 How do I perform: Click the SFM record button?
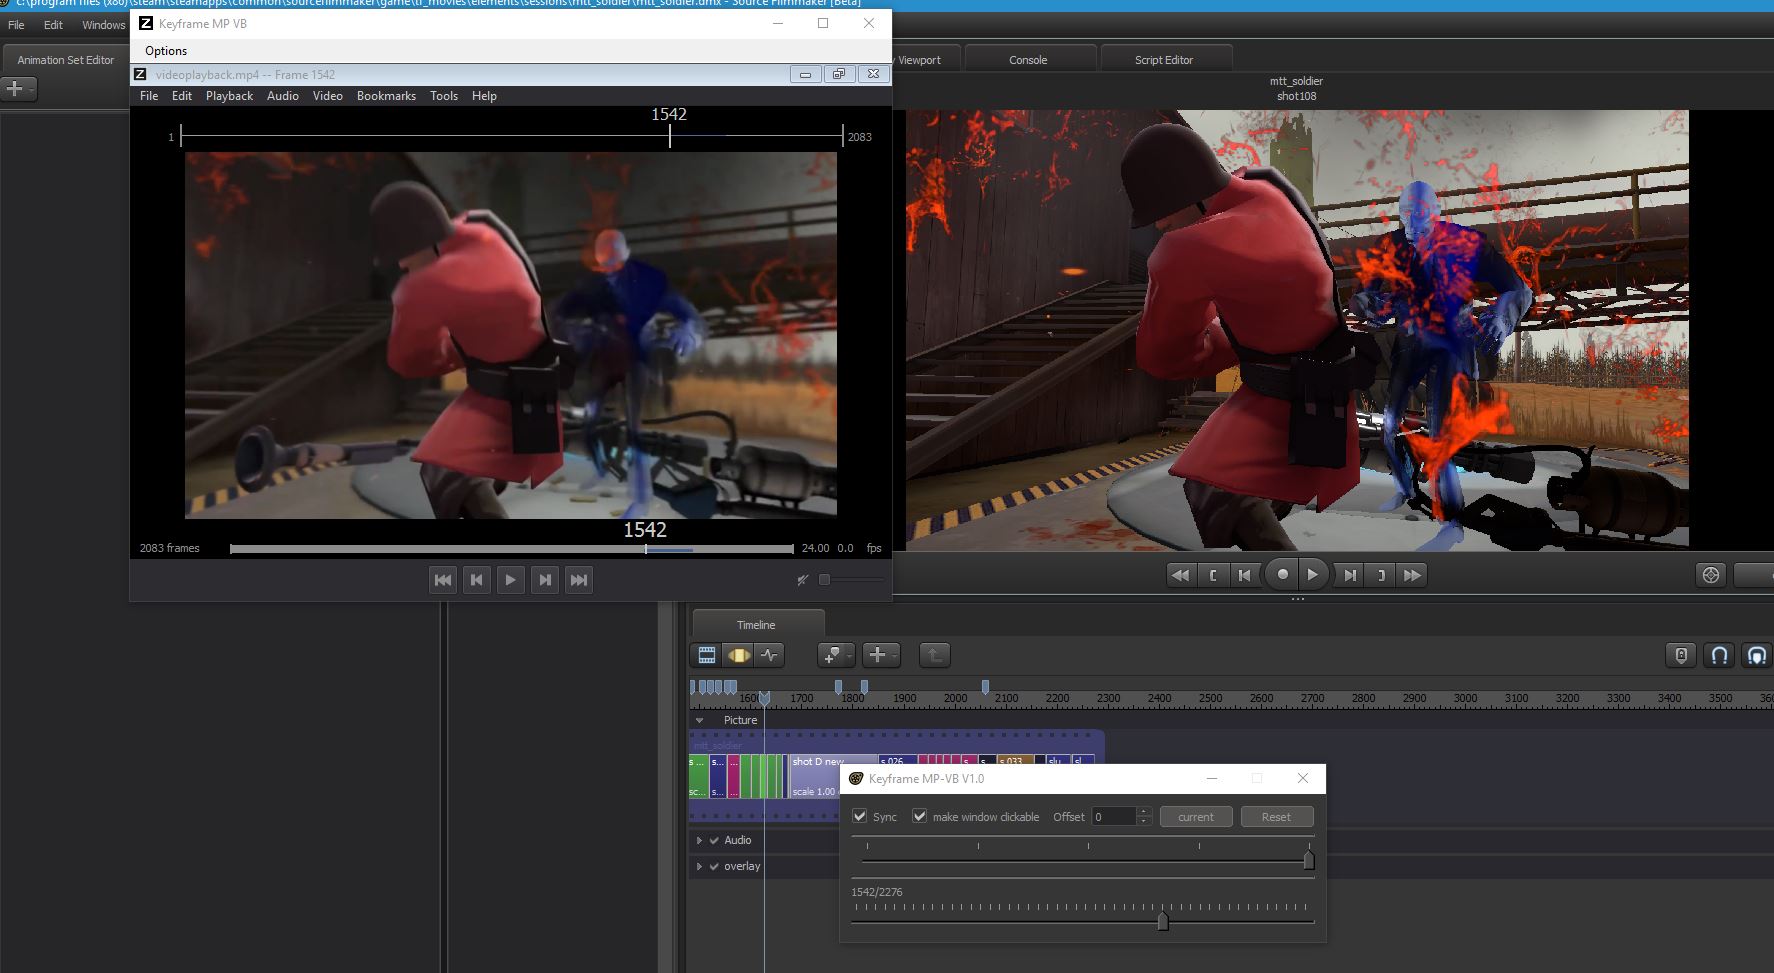click(x=1282, y=575)
